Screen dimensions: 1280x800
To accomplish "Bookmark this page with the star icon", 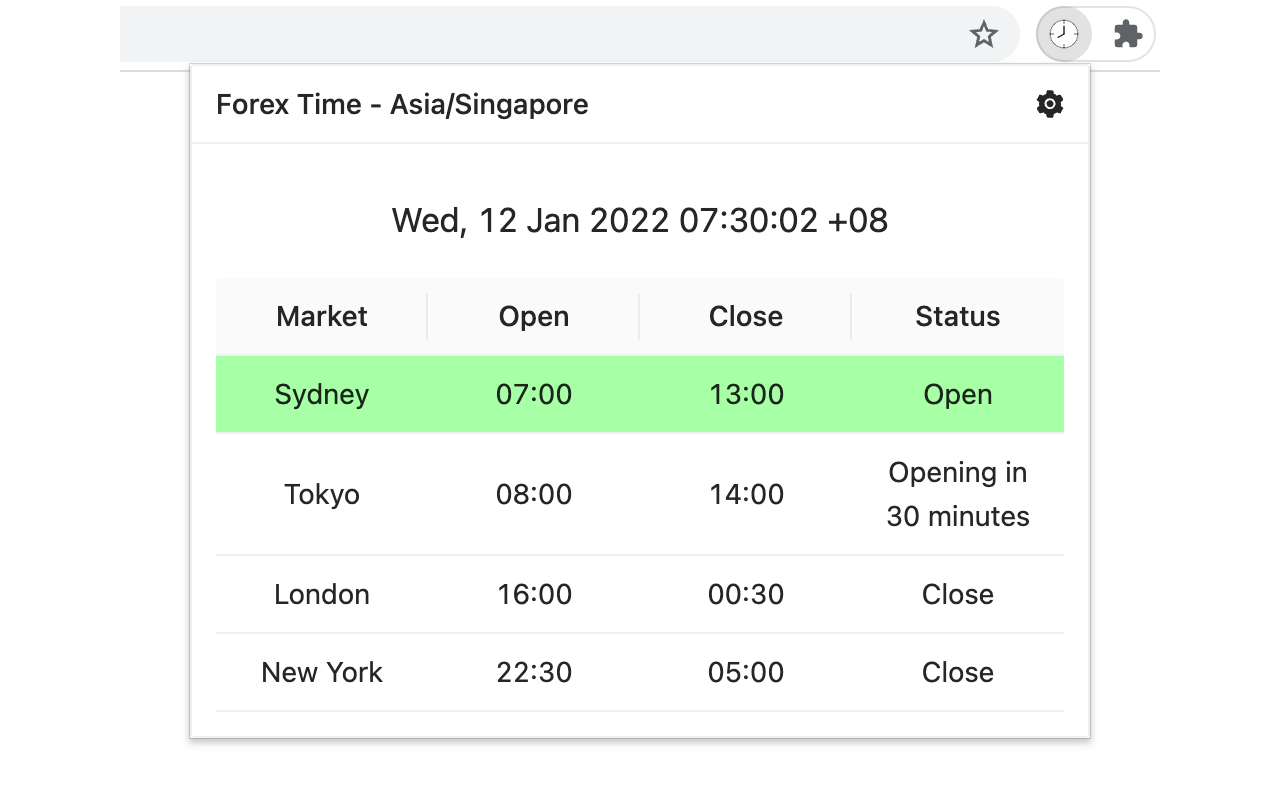I will [984, 35].
